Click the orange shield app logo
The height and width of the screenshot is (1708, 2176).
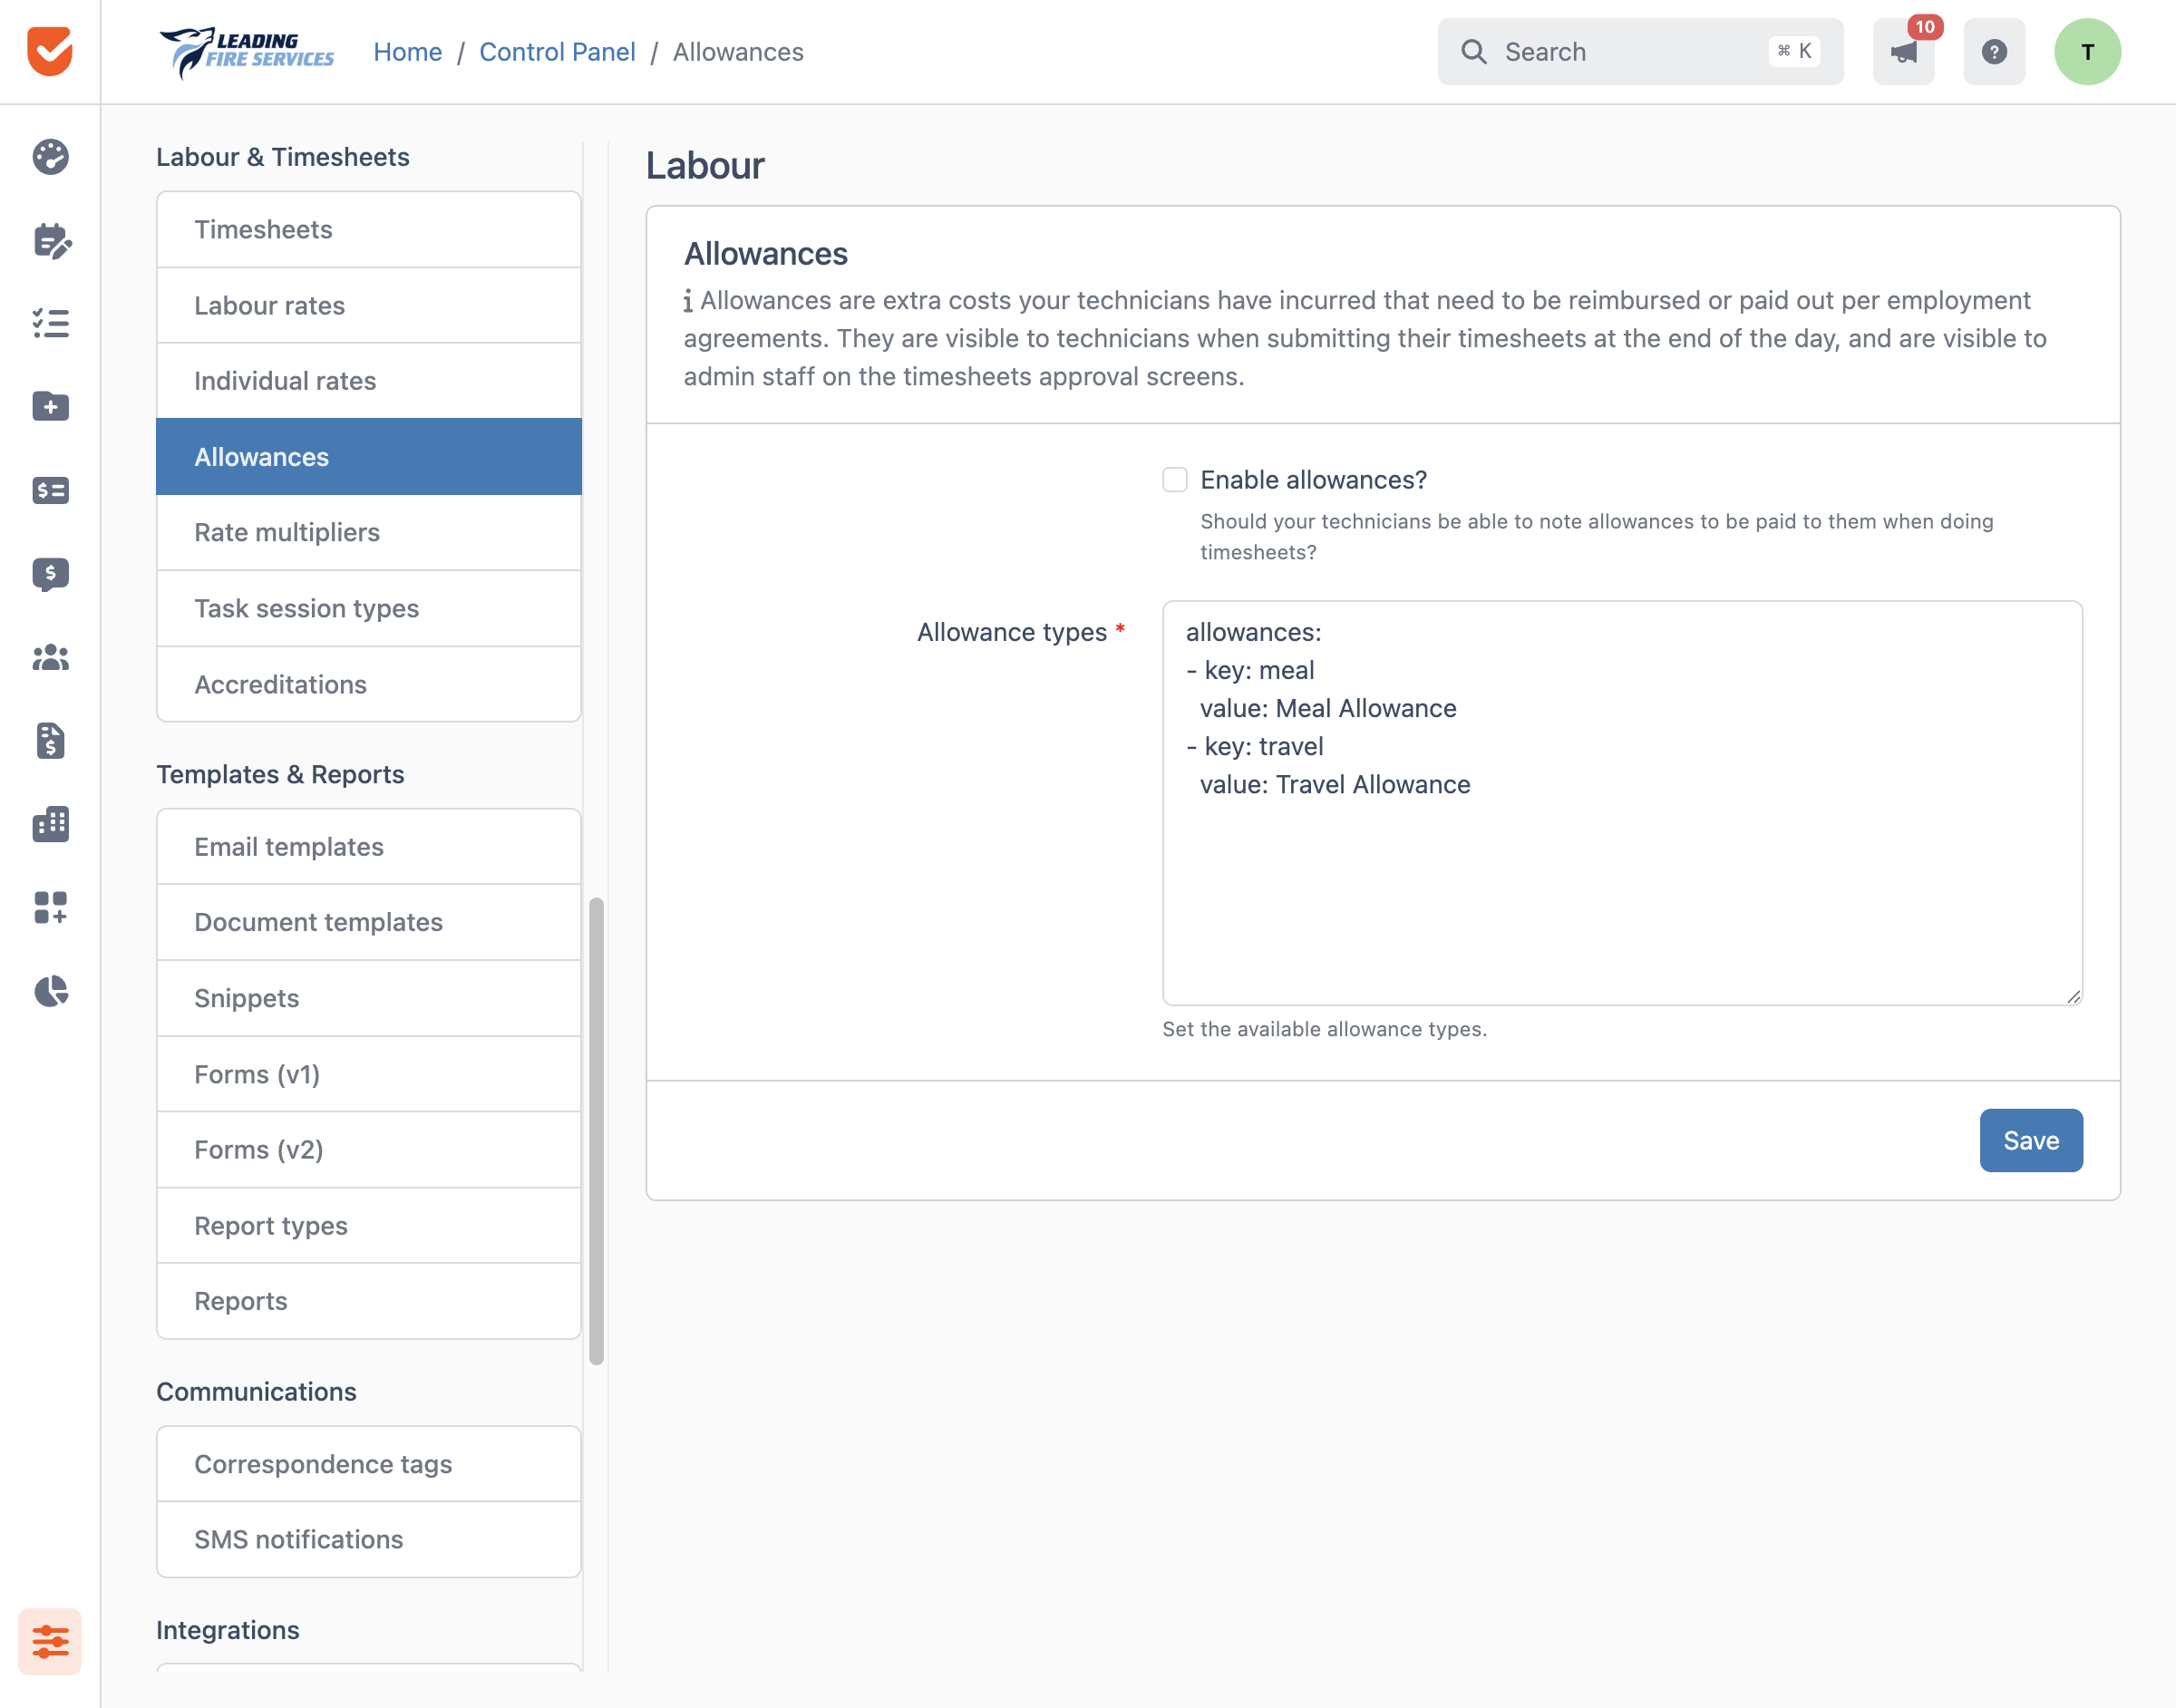tap(50, 51)
